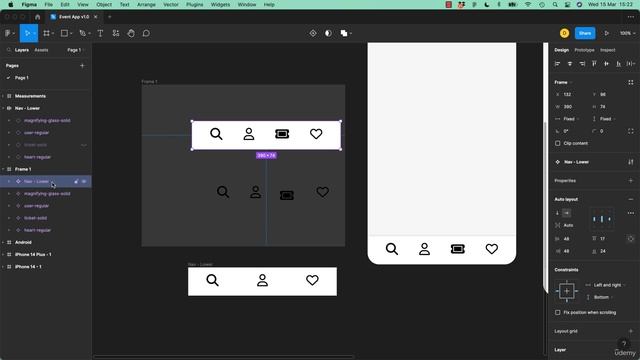Click the Align vertical centers icon
The width and height of the screenshot is (640, 360).
(x=607, y=64)
